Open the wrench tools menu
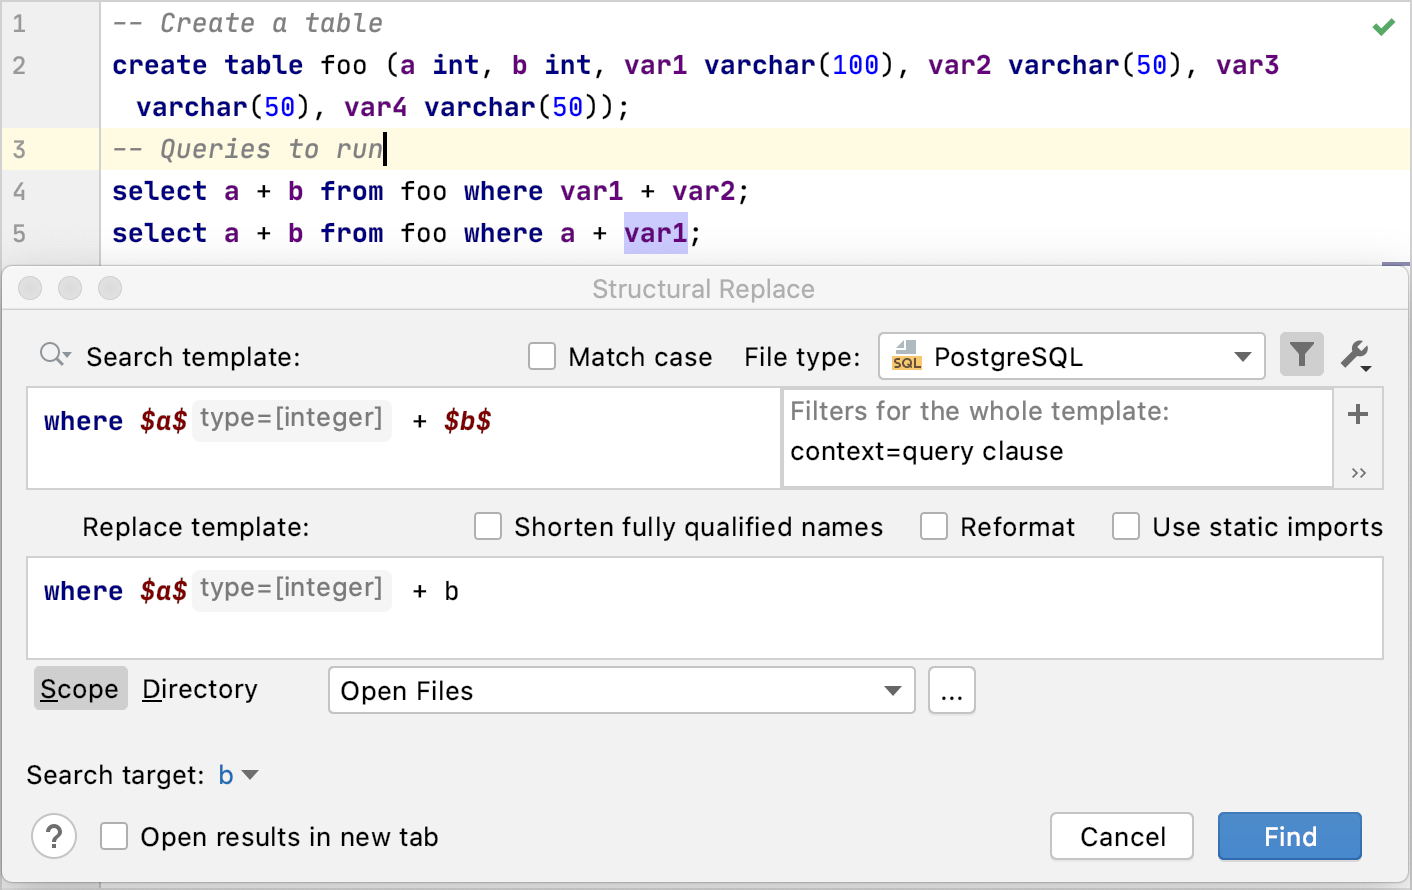1412x890 pixels. (x=1356, y=355)
